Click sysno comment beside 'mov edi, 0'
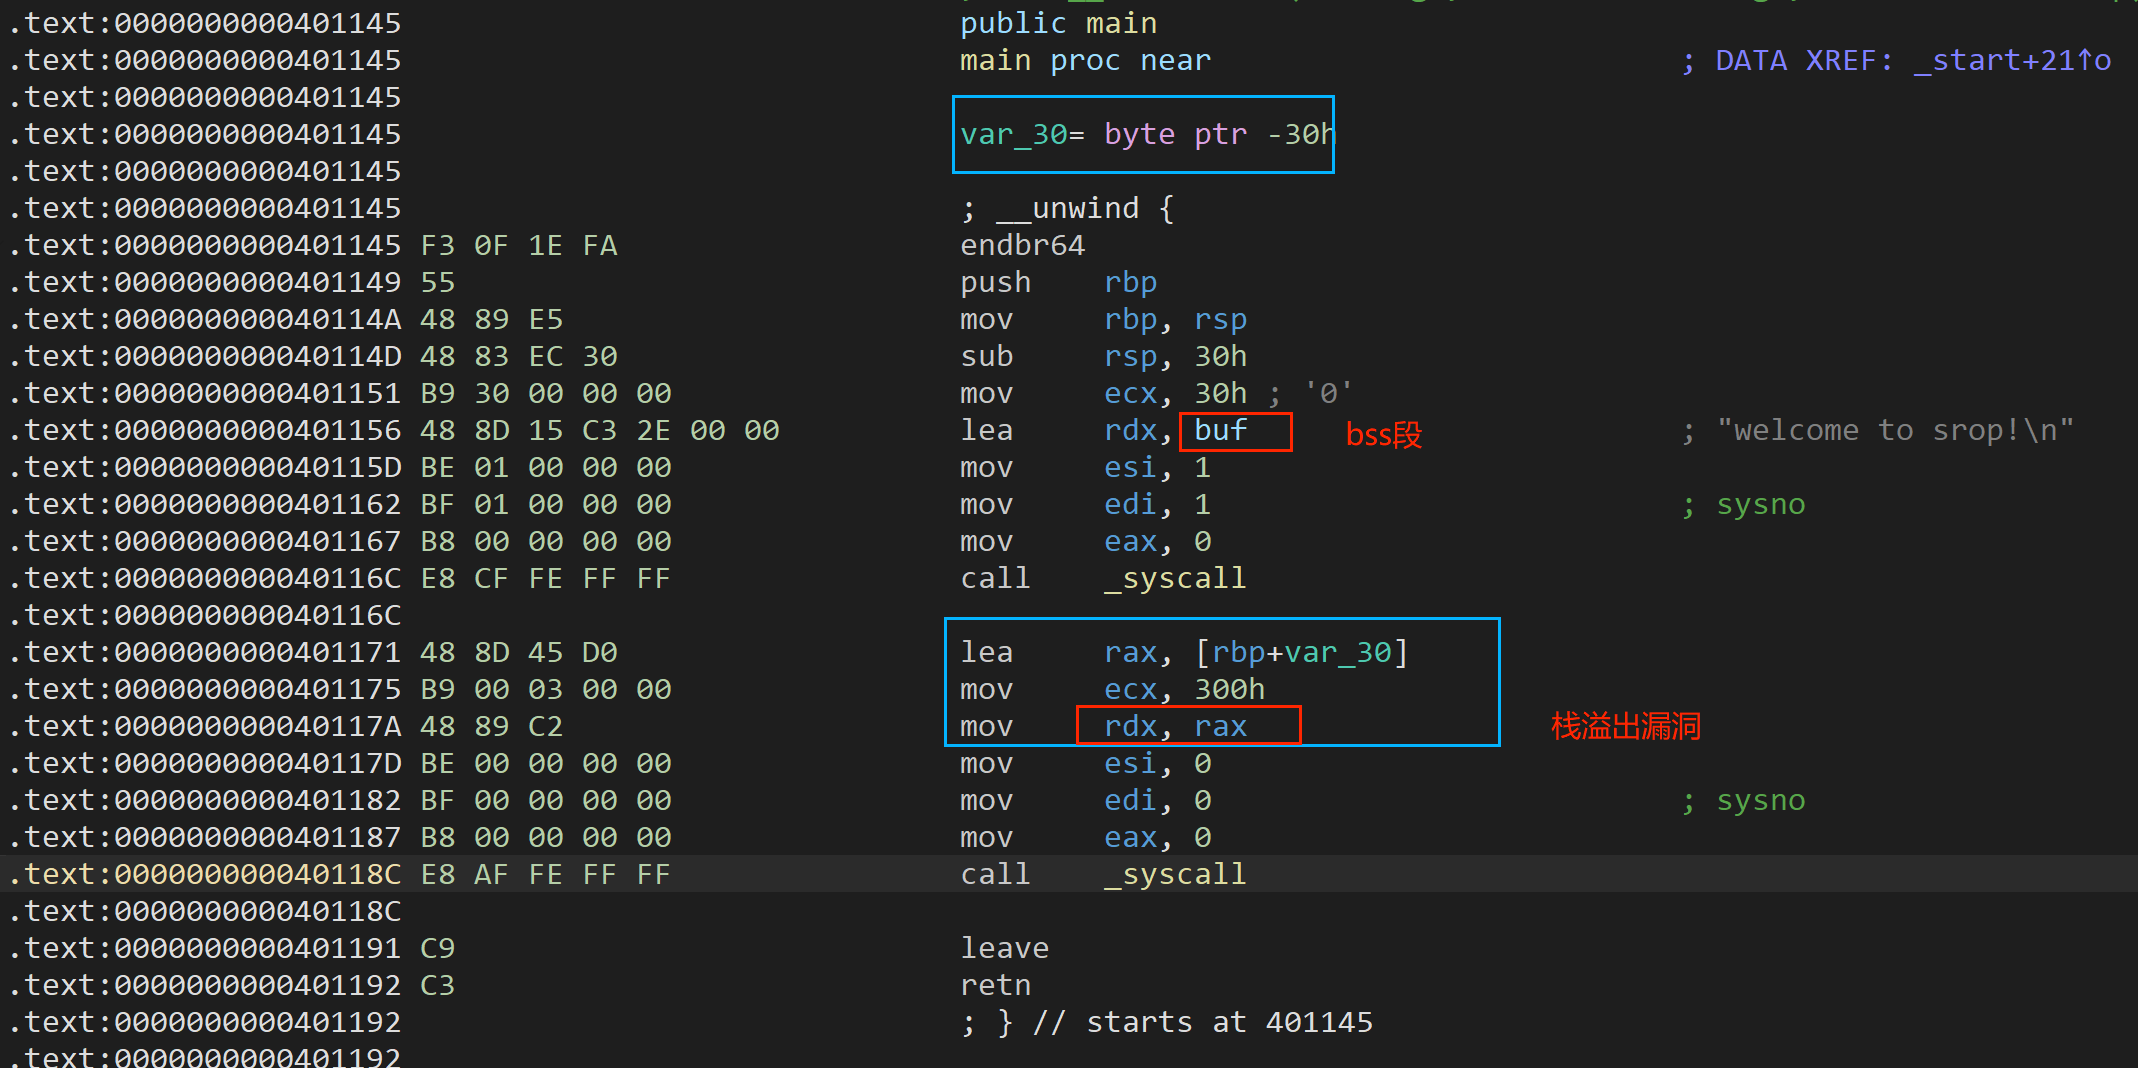 [1744, 800]
